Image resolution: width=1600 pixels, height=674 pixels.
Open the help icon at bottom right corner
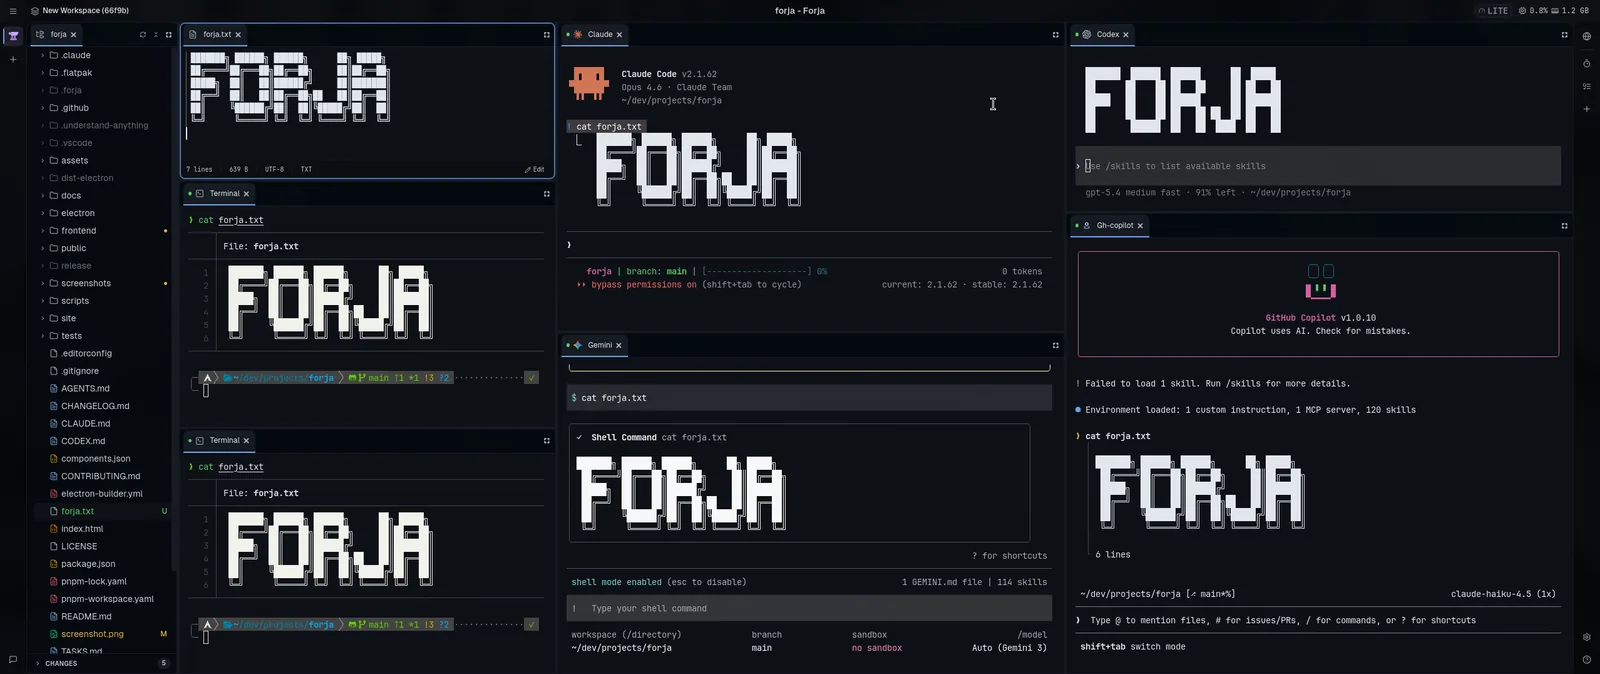pos(1587,659)
